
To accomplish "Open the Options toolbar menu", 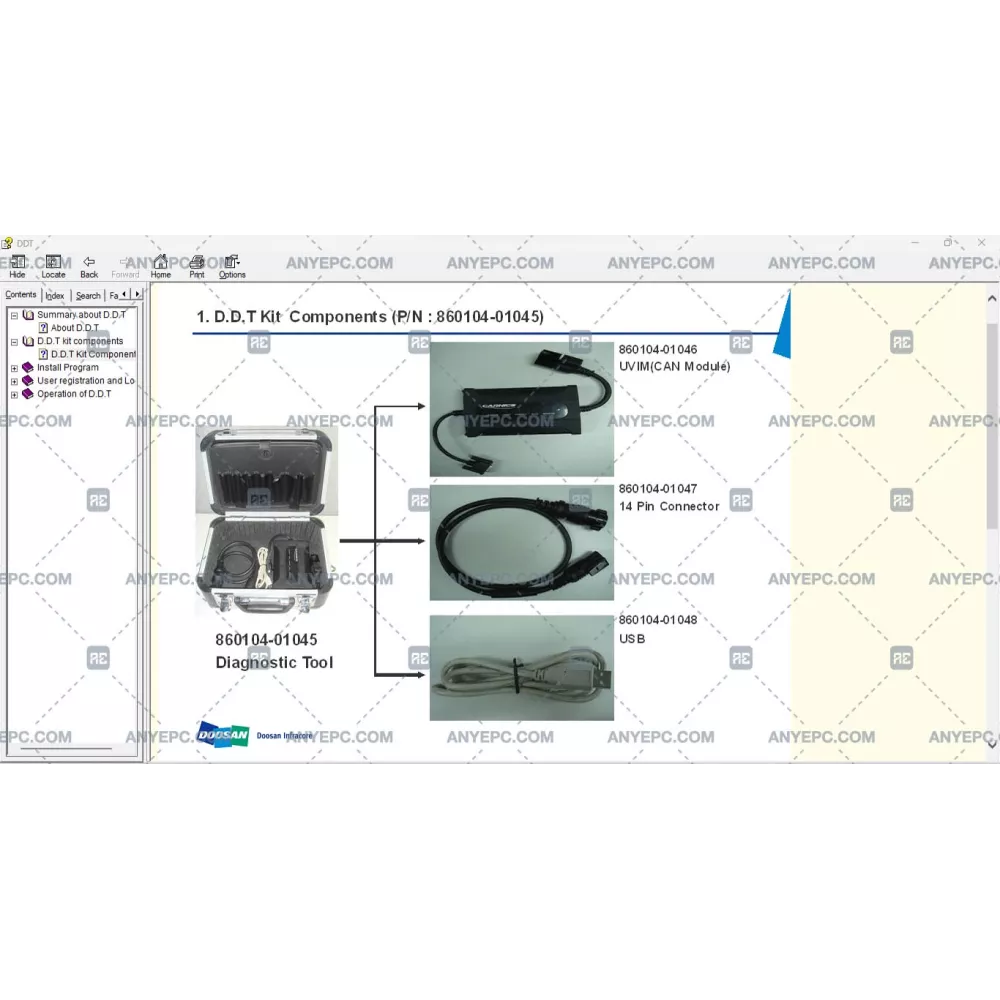I will (232, 266).
